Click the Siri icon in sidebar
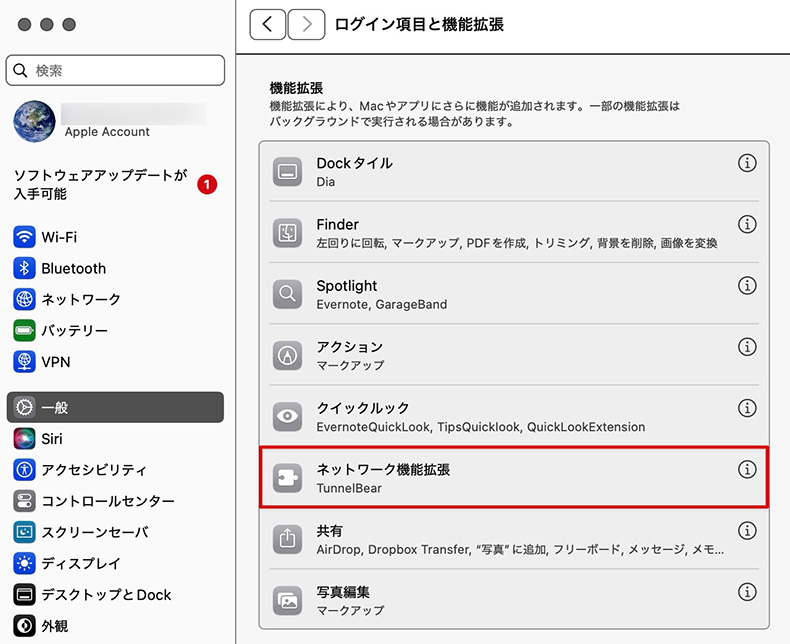This screenshot has height=644, width=790. (25, 439)
